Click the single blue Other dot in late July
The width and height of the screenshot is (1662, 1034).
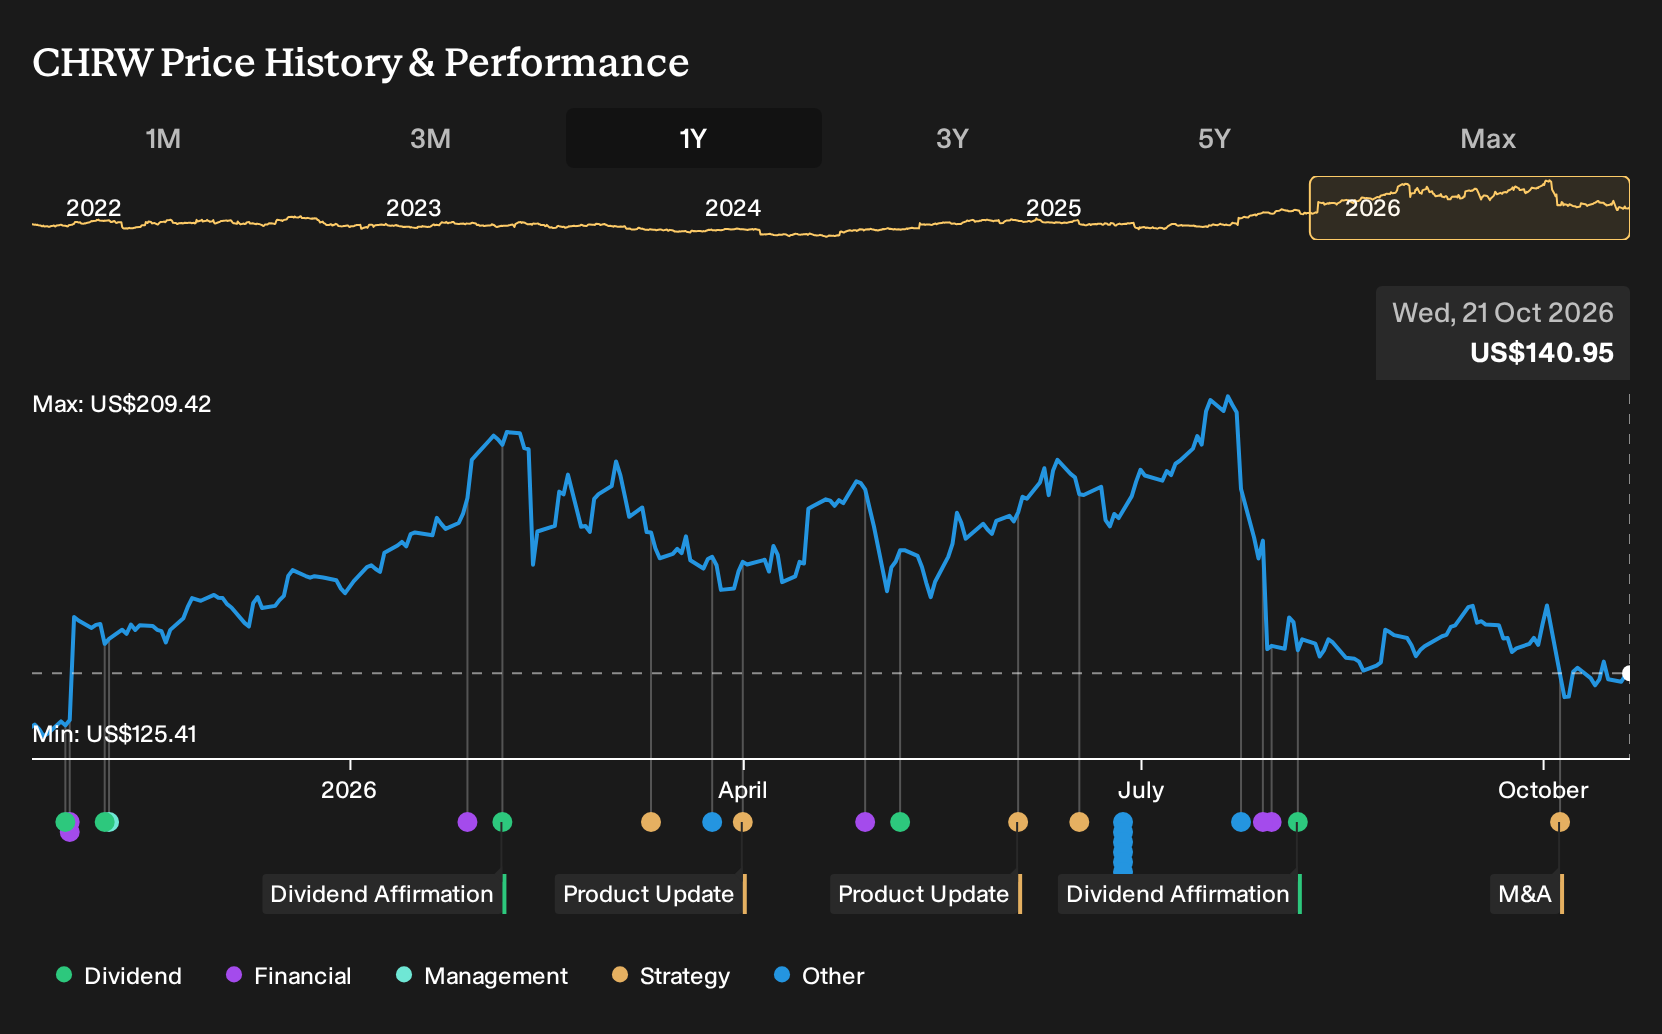click(1241, 822)
